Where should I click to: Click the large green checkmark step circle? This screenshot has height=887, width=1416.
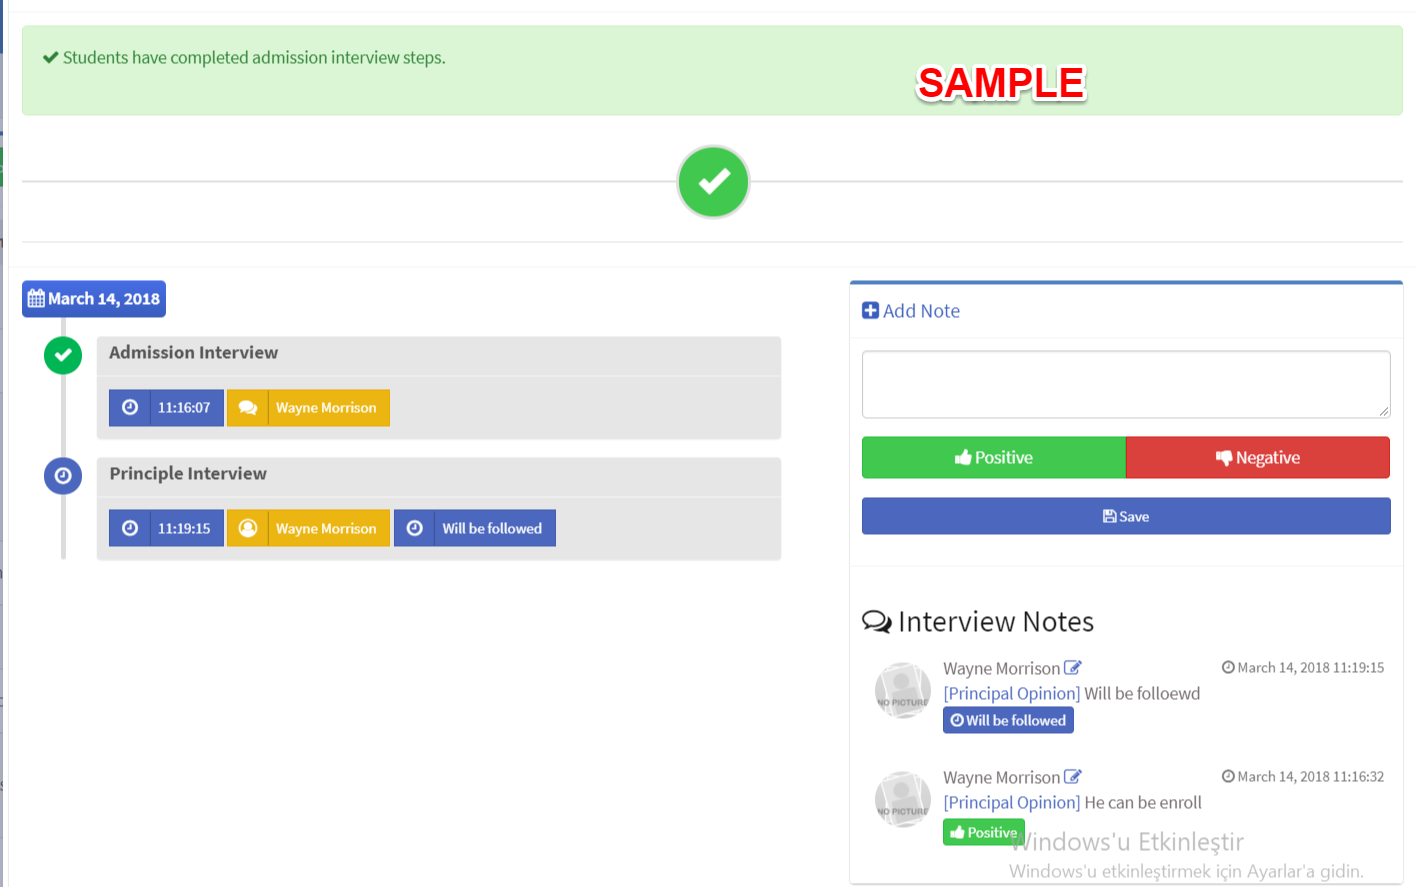(713, 182)
